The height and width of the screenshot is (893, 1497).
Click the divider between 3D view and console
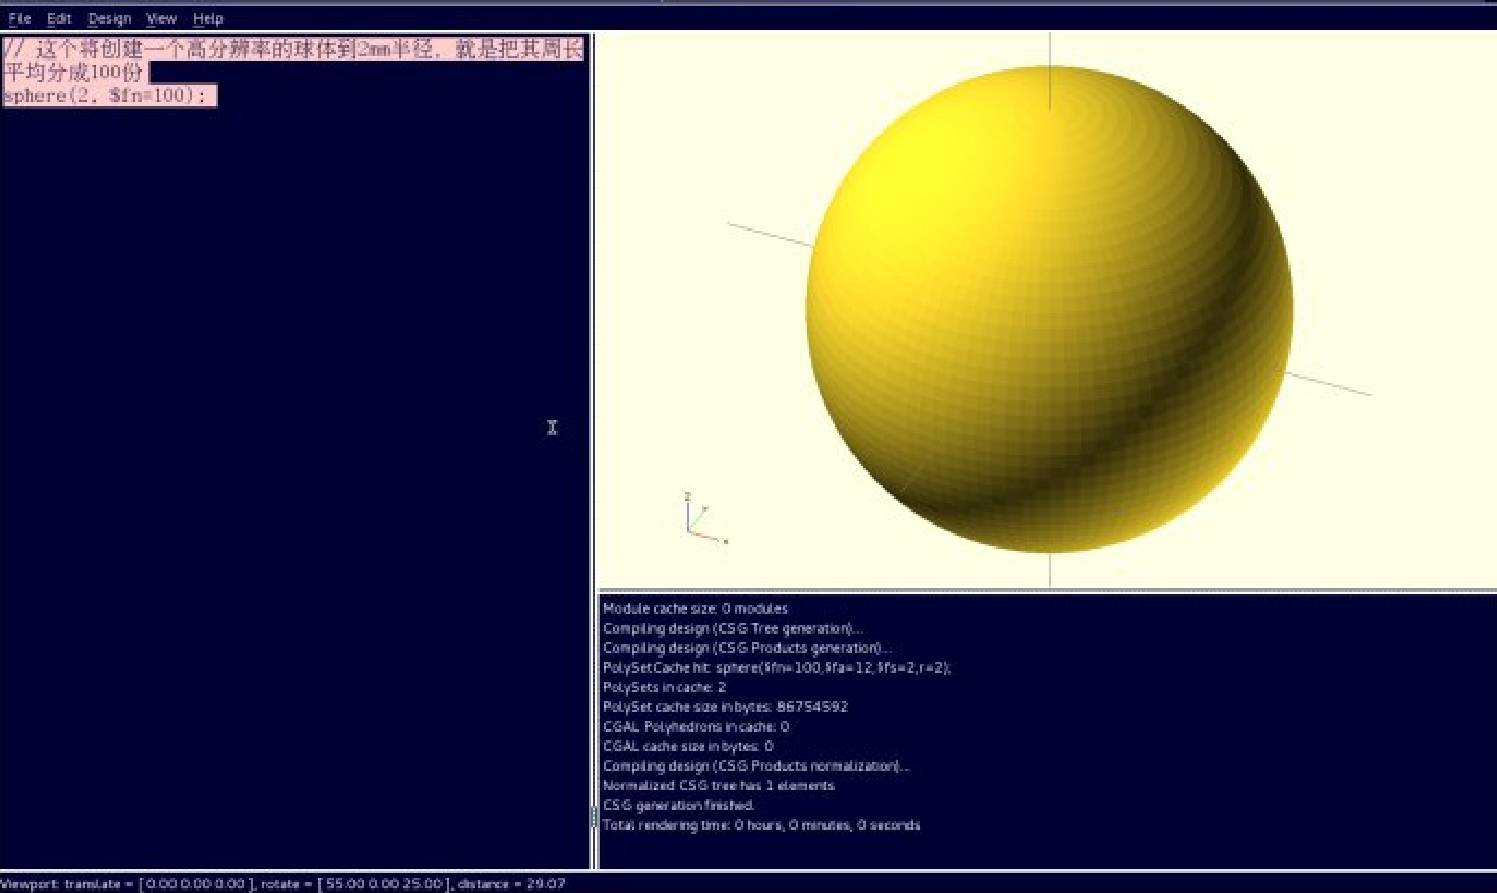pyautogui.click(x=1046, y=591)
